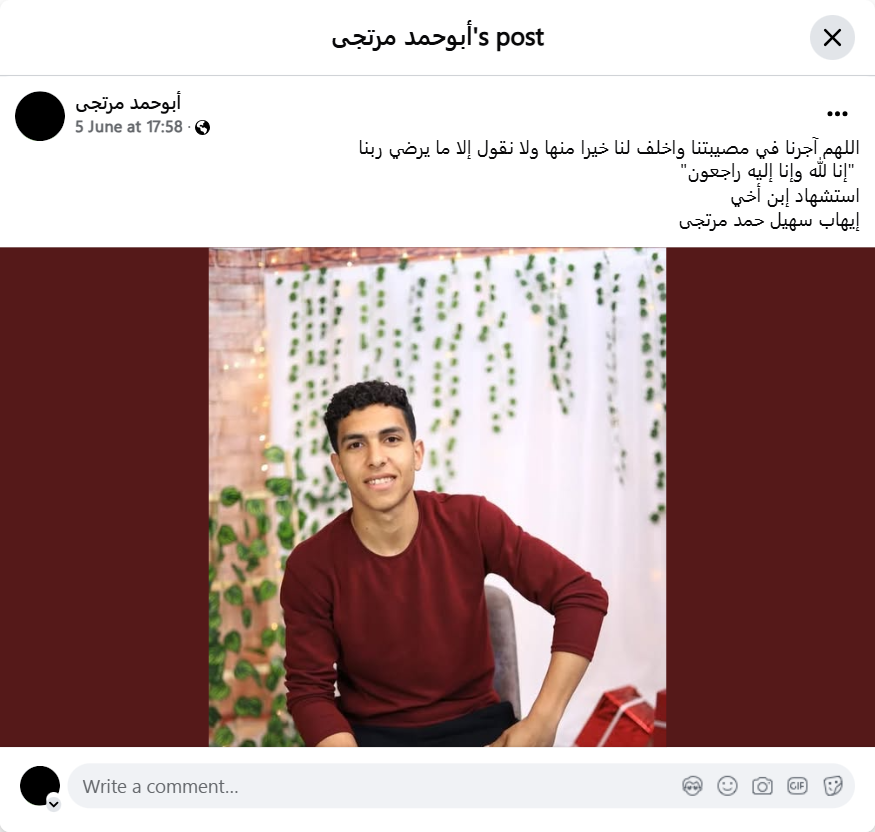The image size is (875, 832).
Task: Open the posted photo of the young man
Action: click(x=437, y=497)
